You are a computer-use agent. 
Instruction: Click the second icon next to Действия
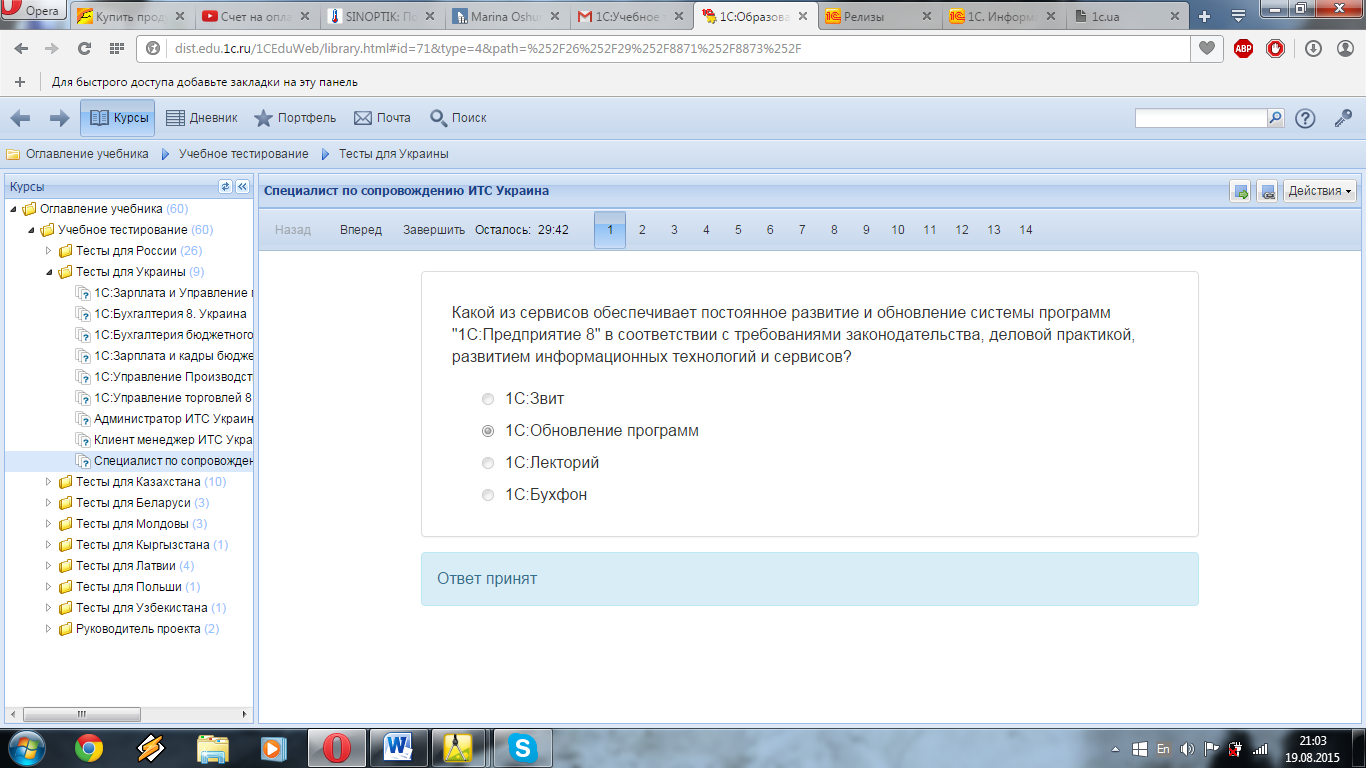(x=1267, y=192)
